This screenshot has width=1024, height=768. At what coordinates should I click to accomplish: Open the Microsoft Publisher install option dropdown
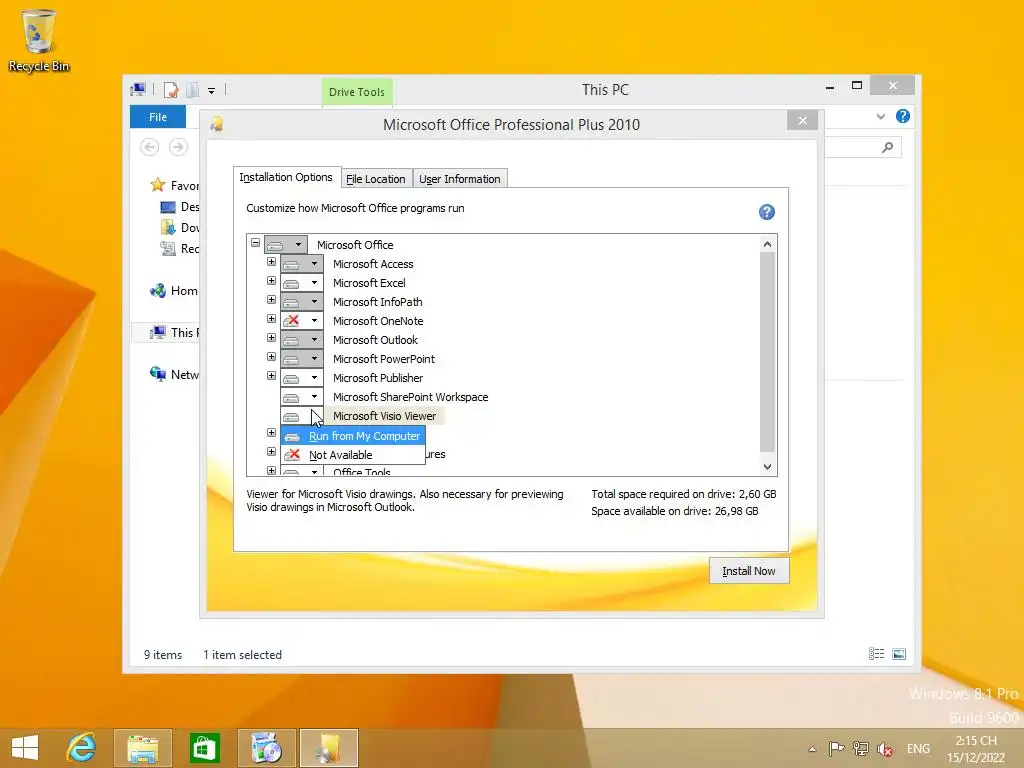(x=302, y=377)
